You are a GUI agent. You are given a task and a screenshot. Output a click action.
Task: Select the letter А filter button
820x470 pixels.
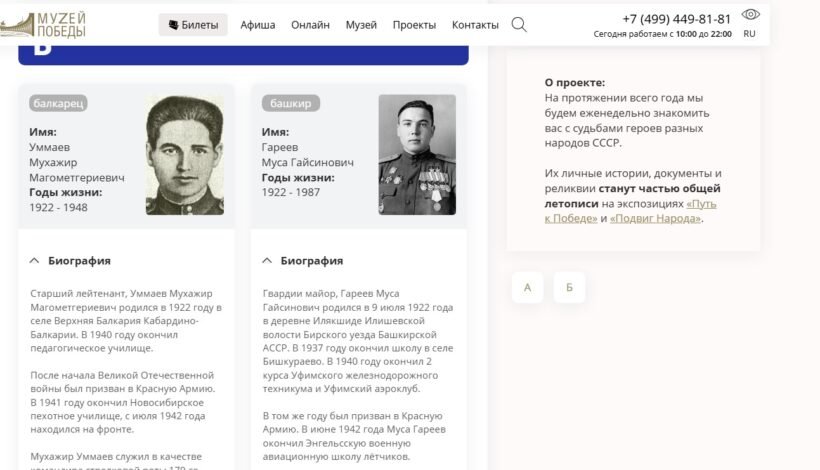(527, 288)
